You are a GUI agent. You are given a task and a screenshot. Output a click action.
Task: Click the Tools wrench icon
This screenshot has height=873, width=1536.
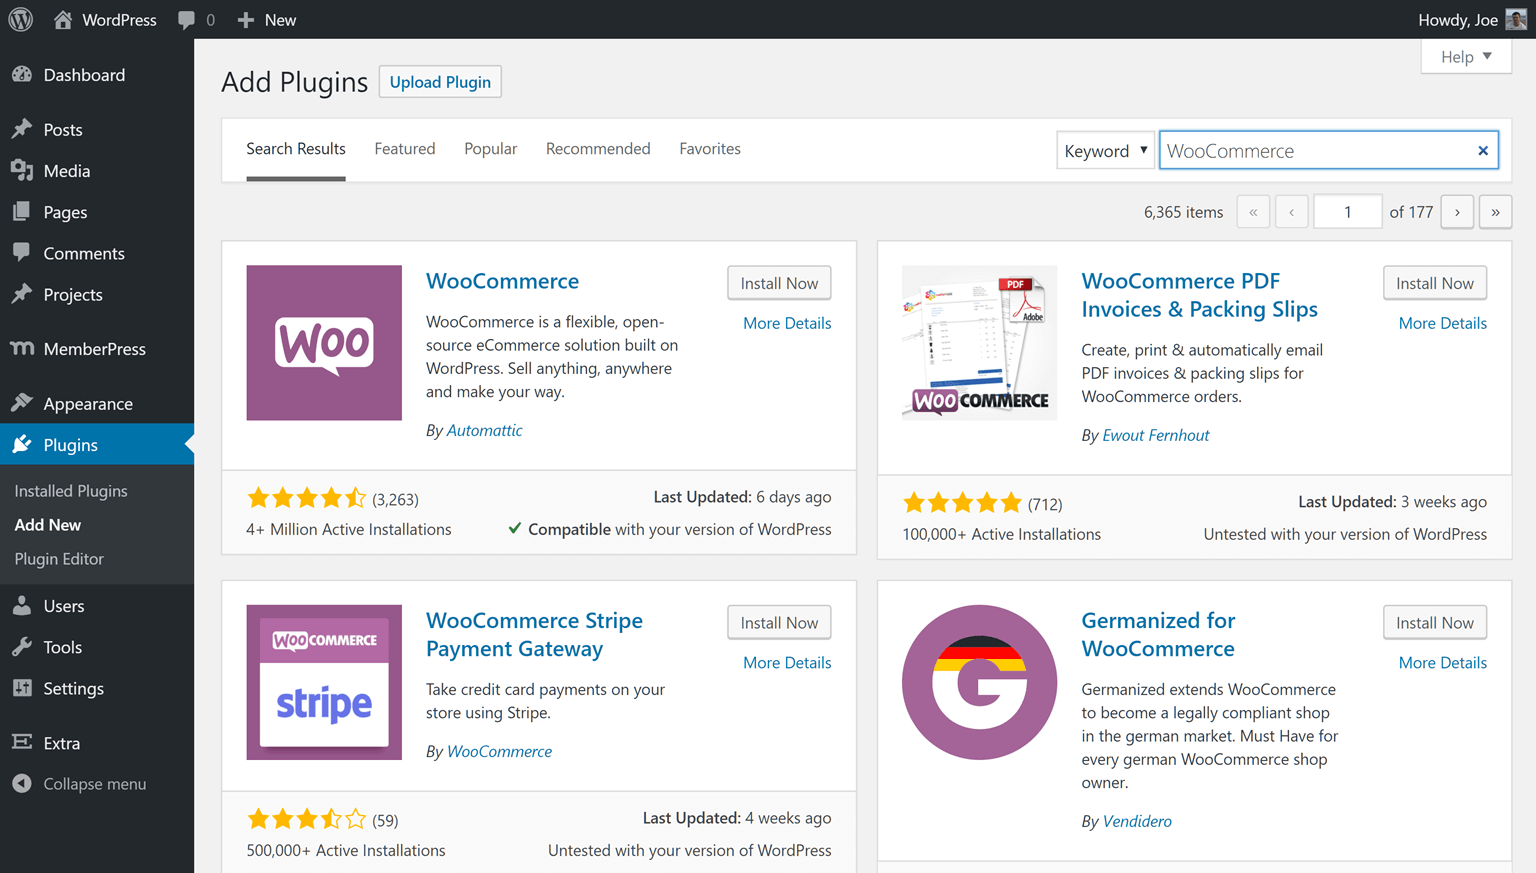(22, 647)
